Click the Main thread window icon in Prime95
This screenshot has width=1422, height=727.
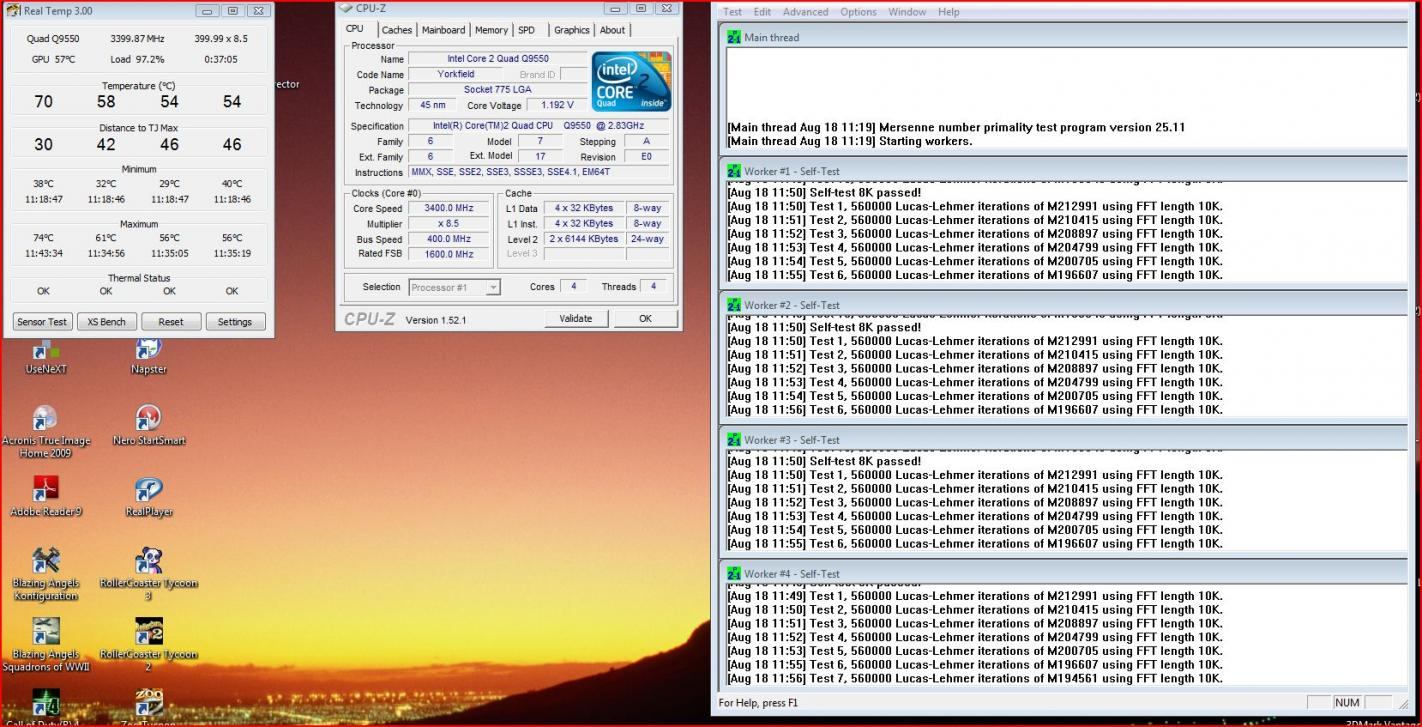click(x=735, y=37)
